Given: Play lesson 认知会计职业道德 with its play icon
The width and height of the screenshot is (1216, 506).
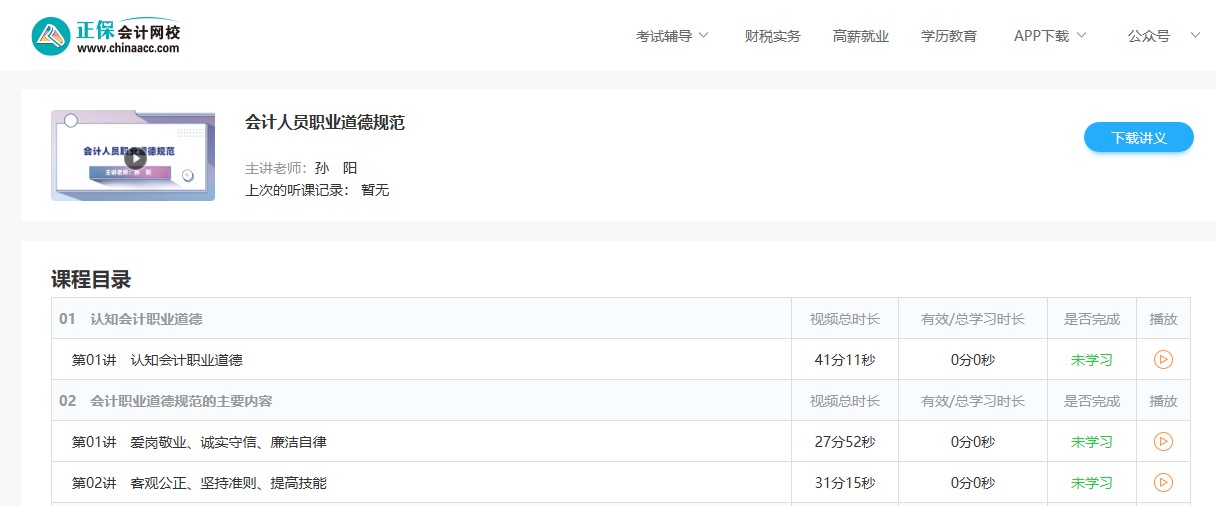Looking at the screenshot, I should tap(1163, 360).
